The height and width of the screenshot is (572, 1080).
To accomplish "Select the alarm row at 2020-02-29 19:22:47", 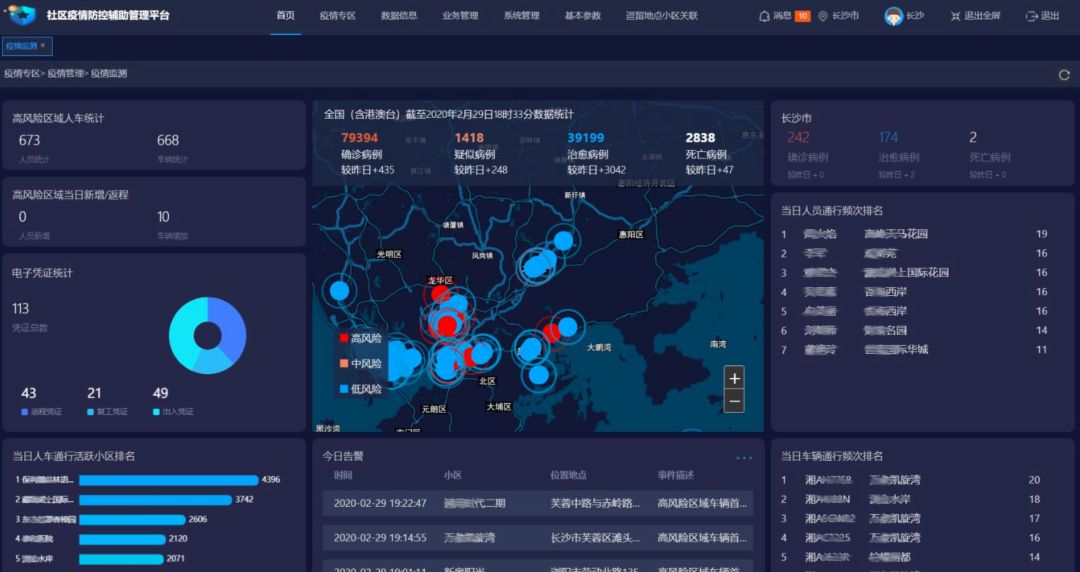I will [537, 504].
